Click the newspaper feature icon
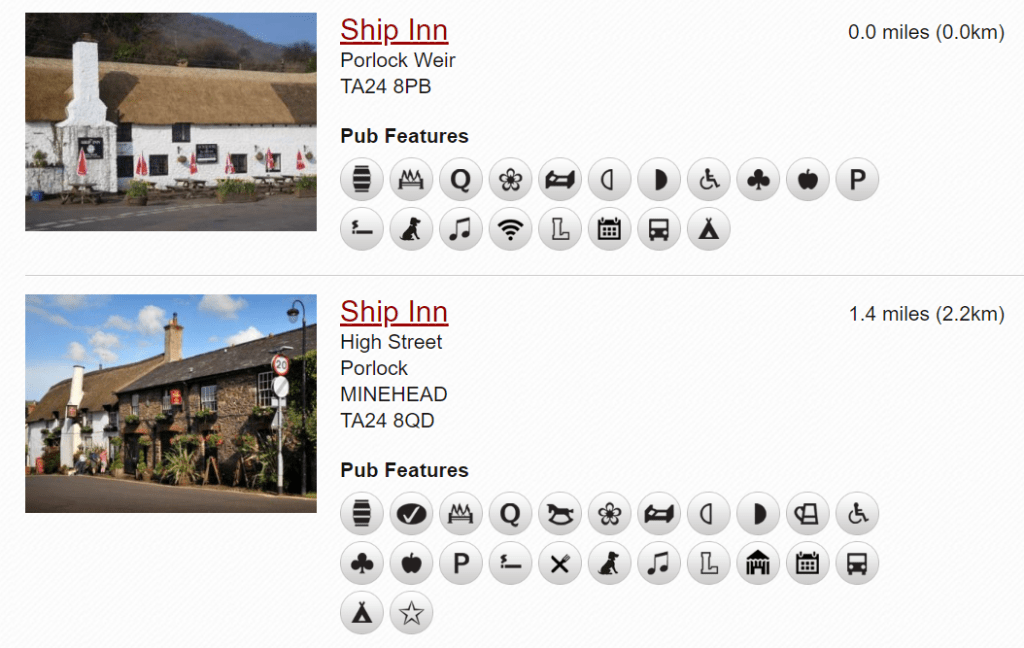Image resolution: width=1024 pixels, height=648 pixels. coord(808,513)
